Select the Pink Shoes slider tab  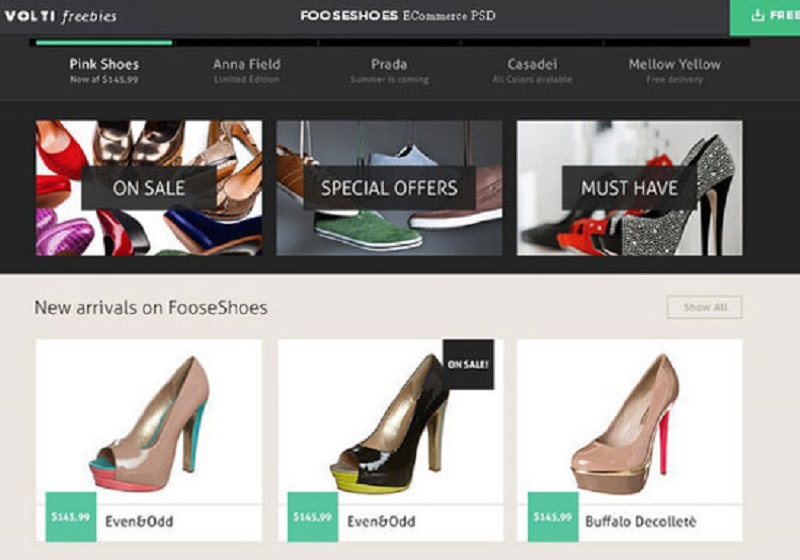104,70
